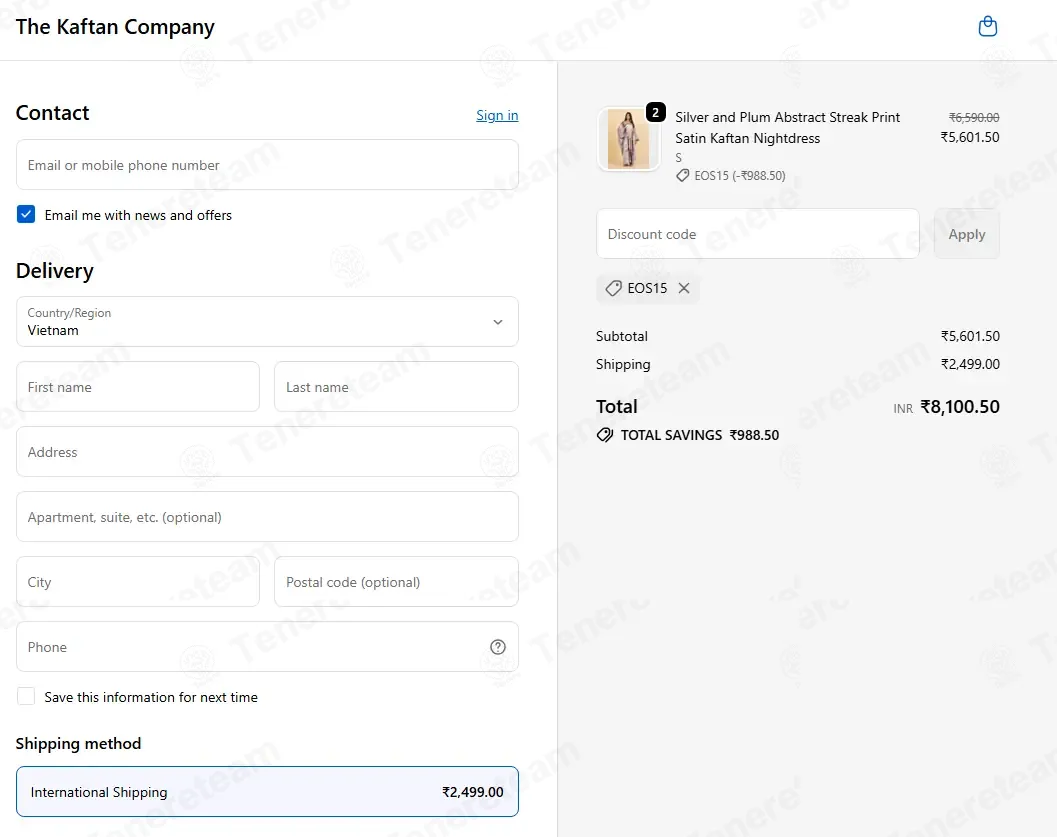Image resolution: width=1057 pixels, height=837 pixels.
Task: Click the Total Savings tag icon
Action: coord(605,435)
